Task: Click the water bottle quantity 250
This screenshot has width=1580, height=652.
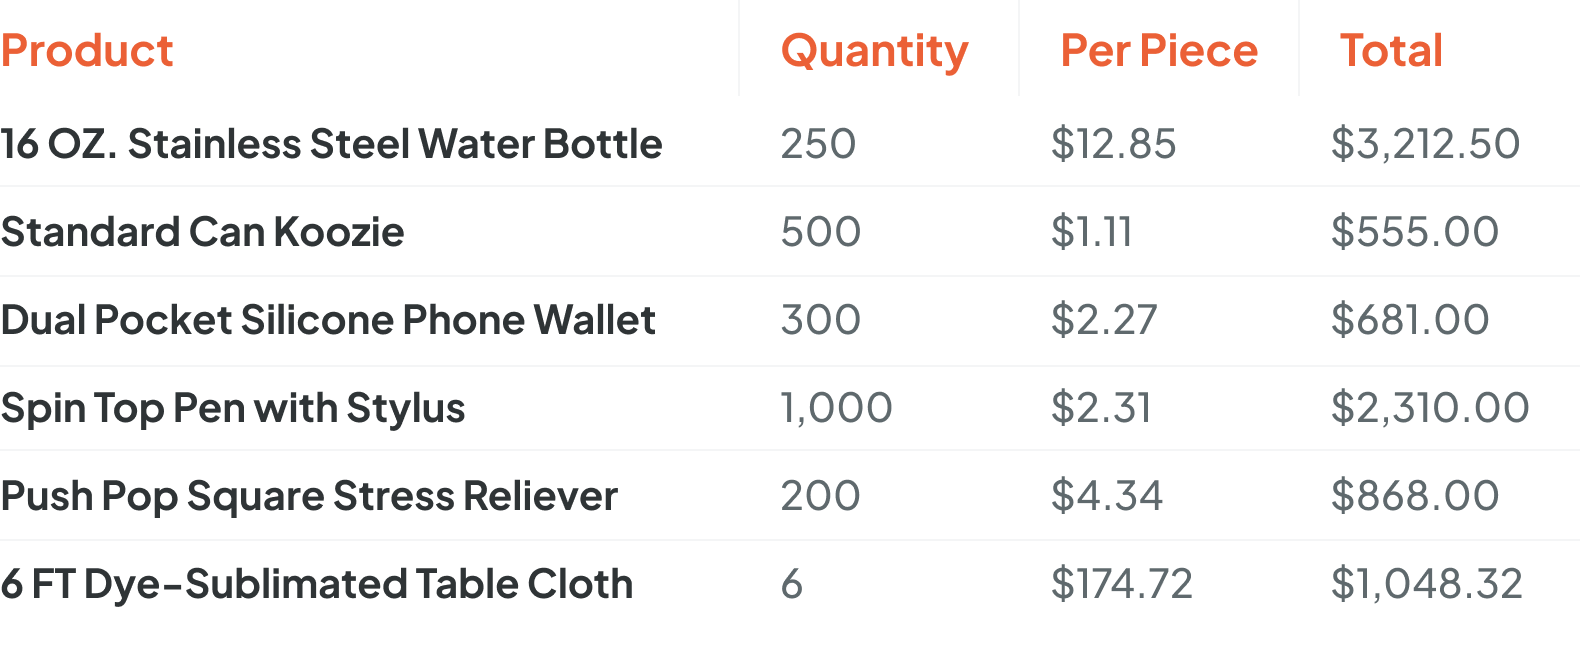Action: tap(818, 144)
